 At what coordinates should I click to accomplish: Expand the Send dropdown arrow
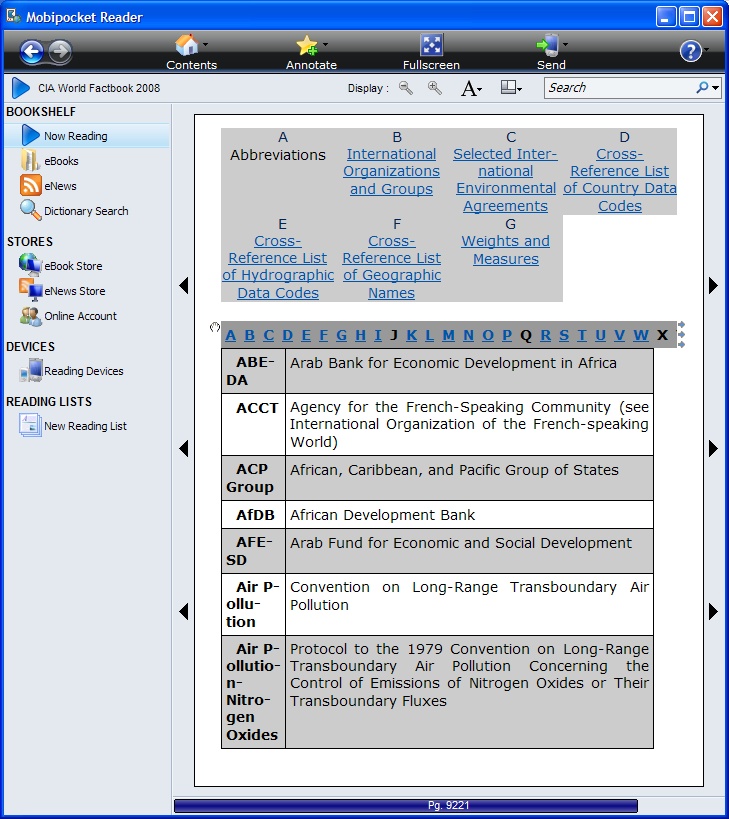pos(565,45)
